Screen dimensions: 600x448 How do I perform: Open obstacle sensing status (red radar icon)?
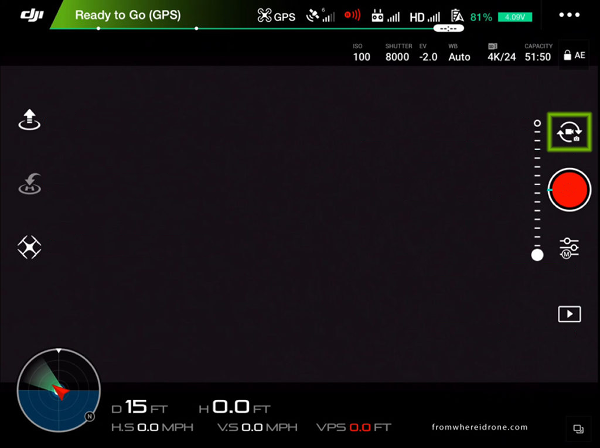pos(352,15)
